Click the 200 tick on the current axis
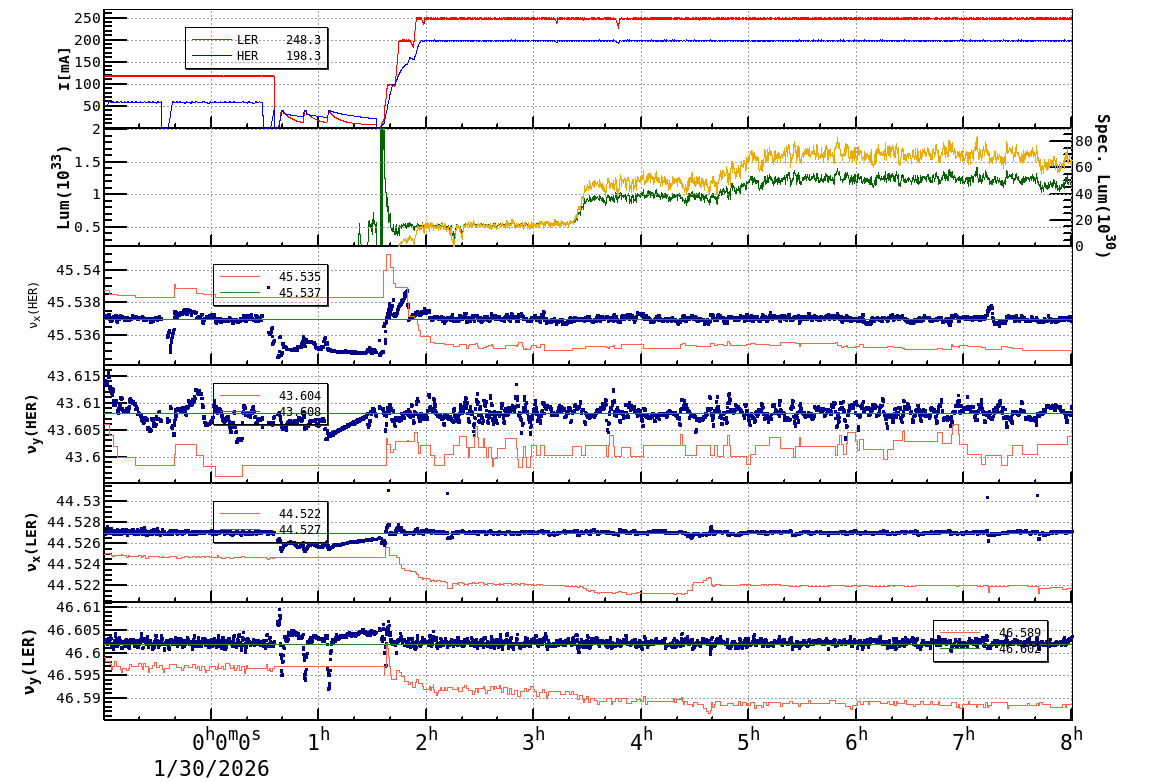 88,40
